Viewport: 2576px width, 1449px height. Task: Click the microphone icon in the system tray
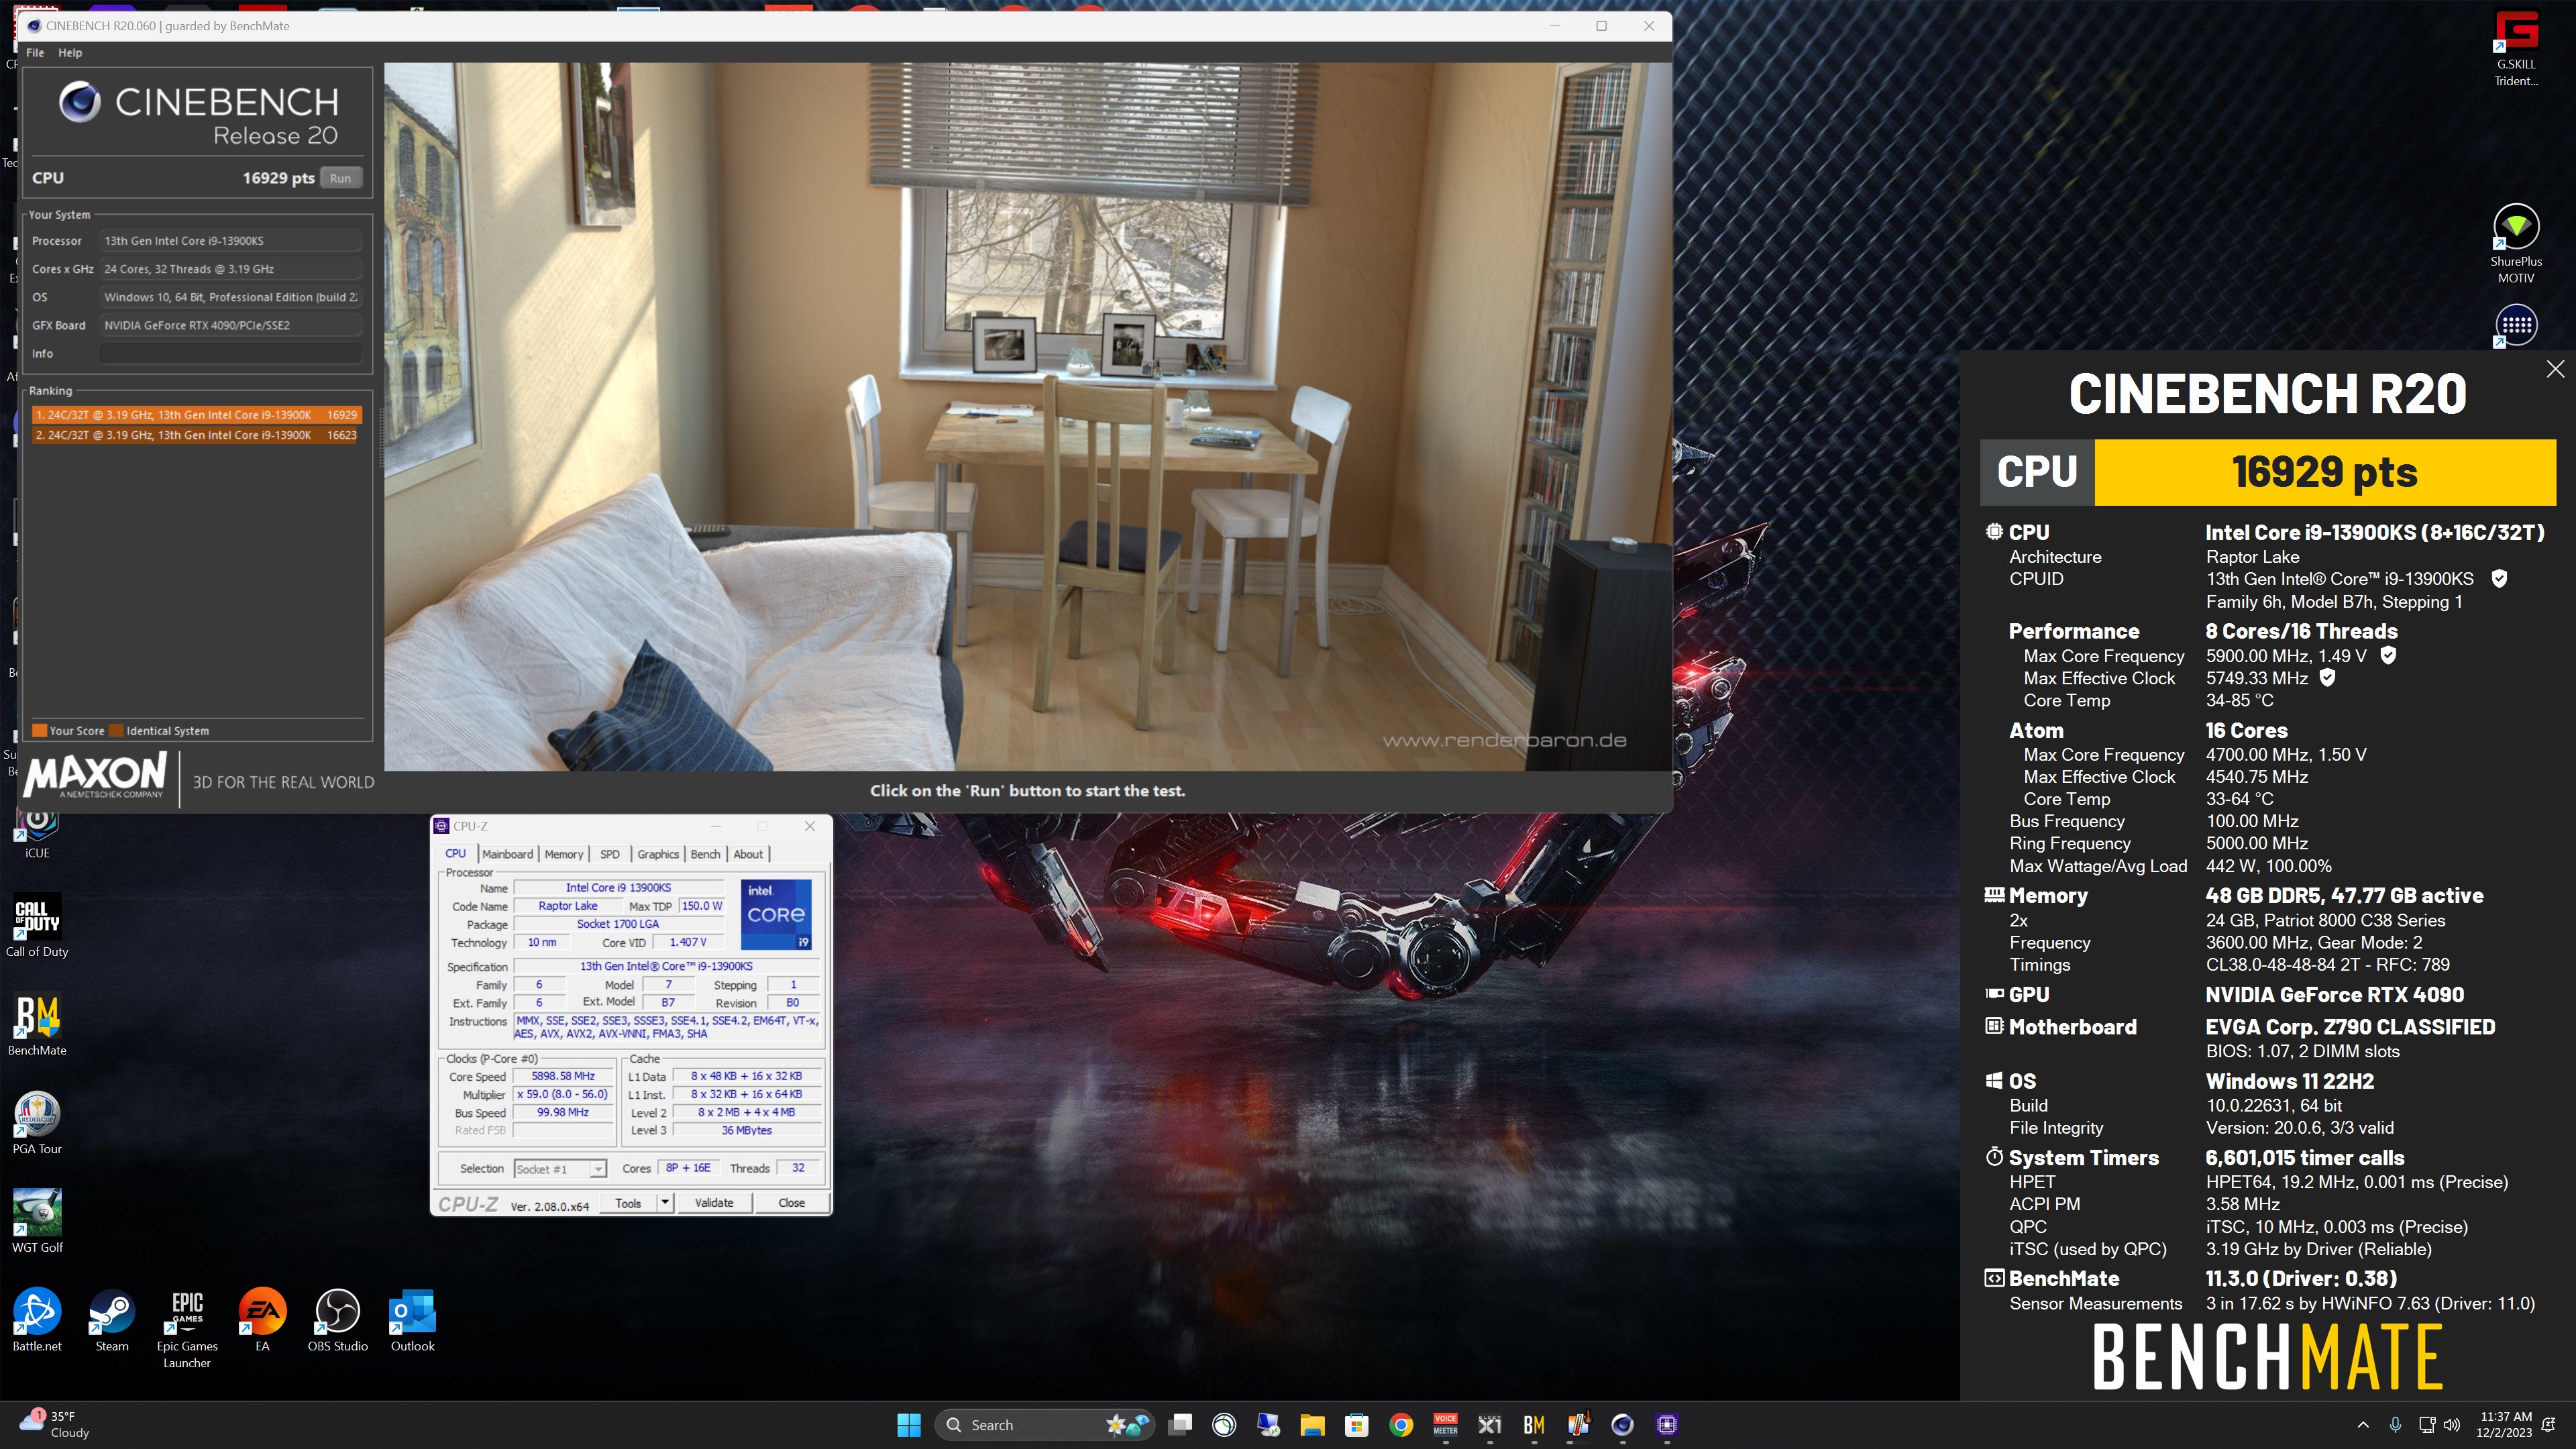(x=2394, y=1425)
